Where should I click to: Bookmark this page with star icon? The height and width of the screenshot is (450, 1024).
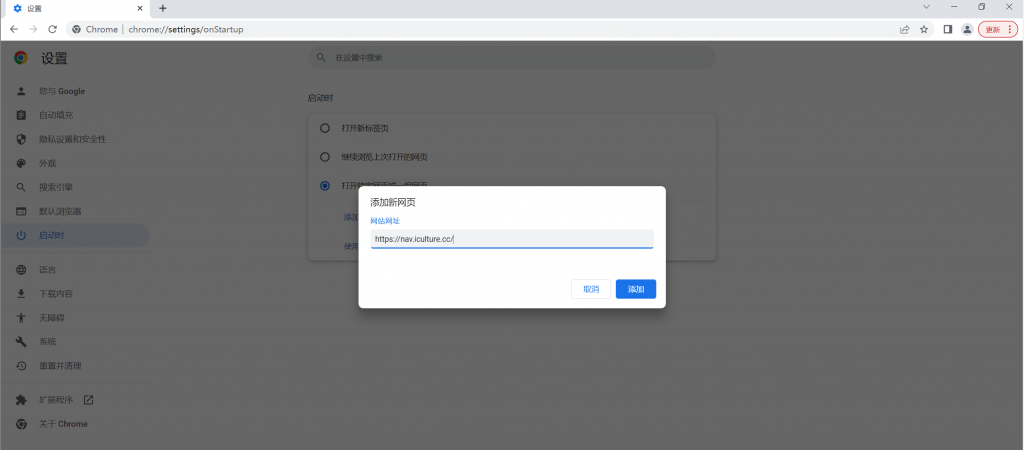coord(924,29)
